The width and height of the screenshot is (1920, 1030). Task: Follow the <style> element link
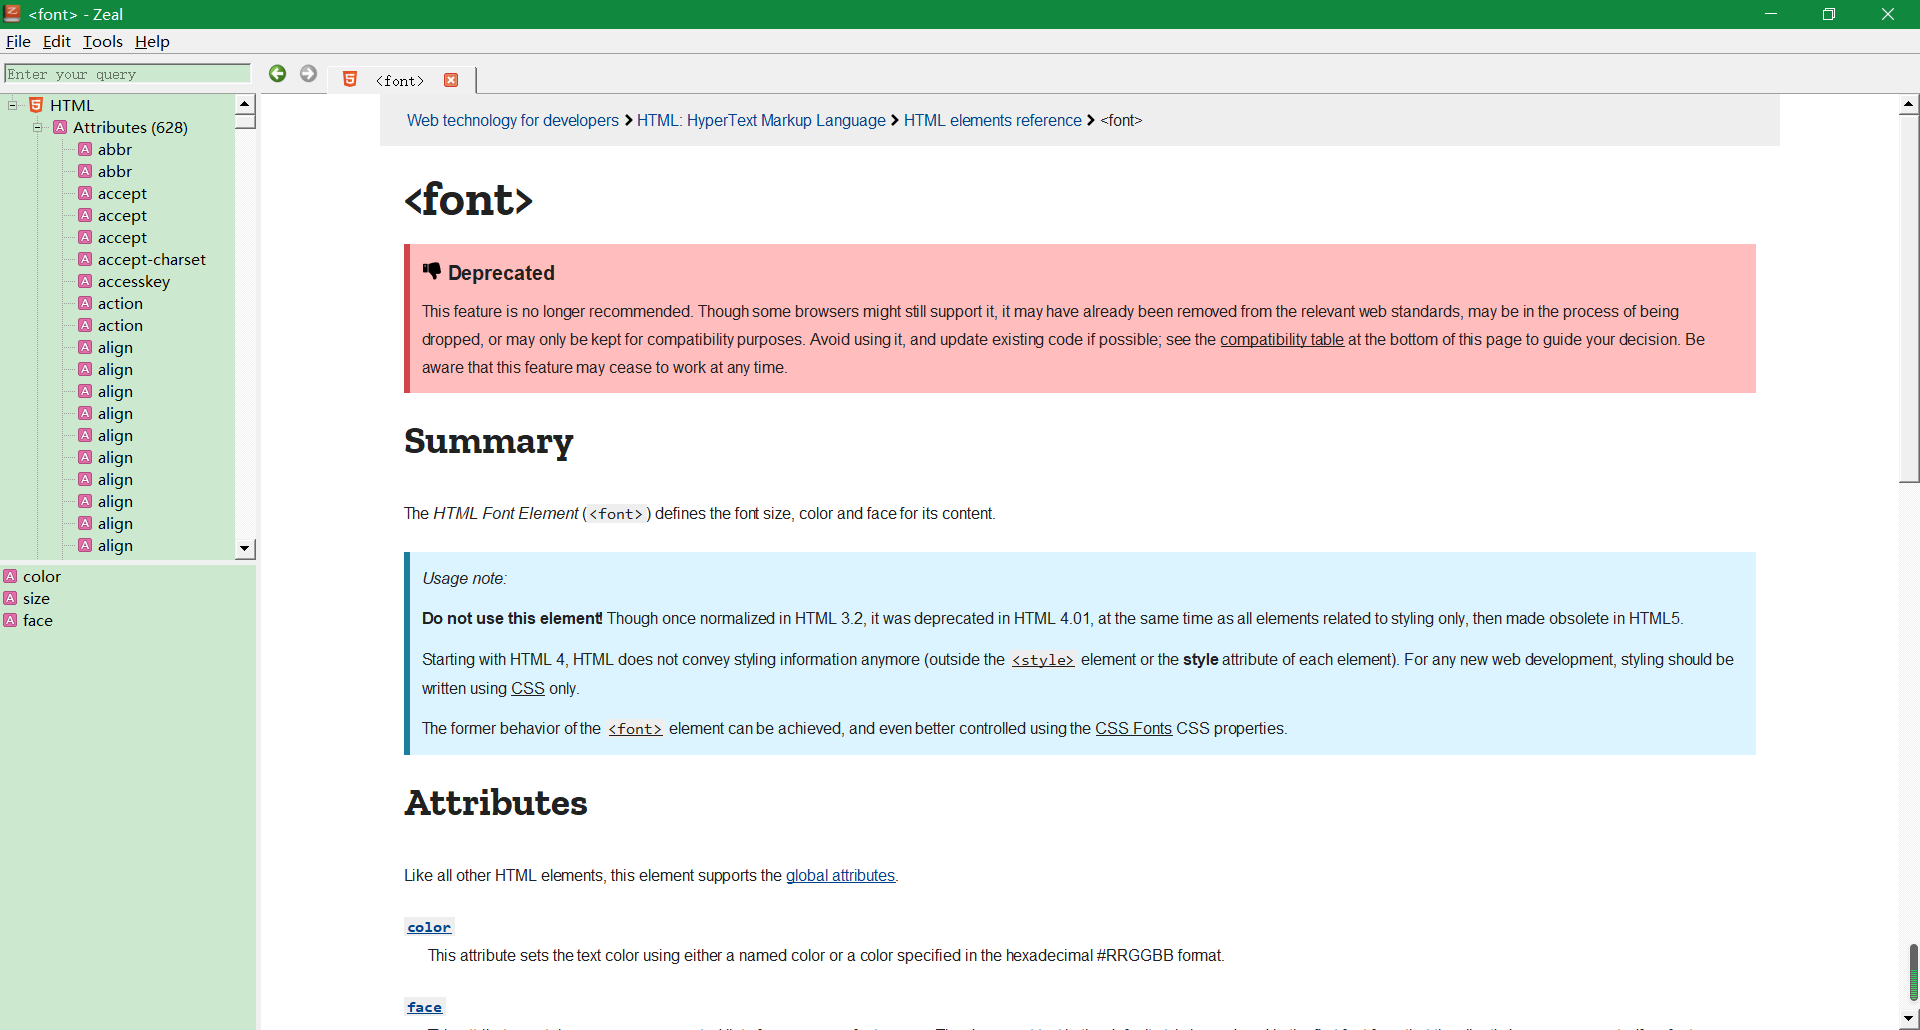pos(1043,660)
